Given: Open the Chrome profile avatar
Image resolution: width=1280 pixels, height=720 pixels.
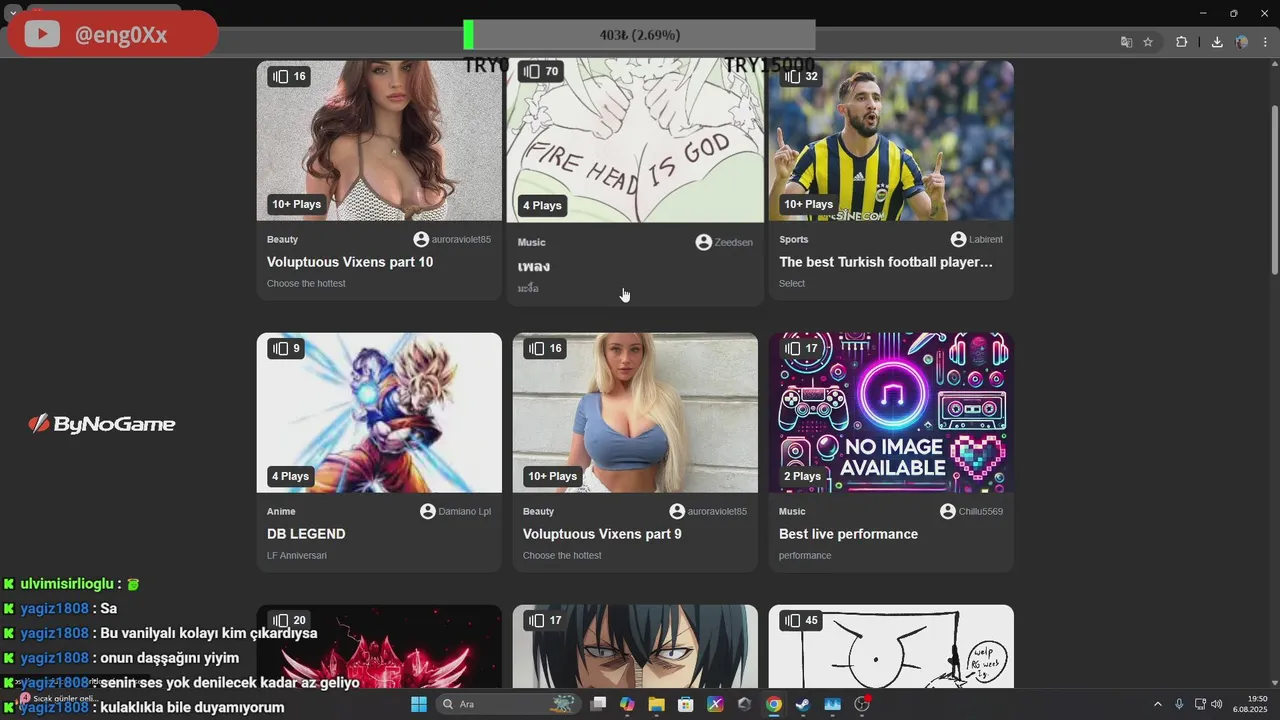Looking at the screenshot, I should point(1242,42).
